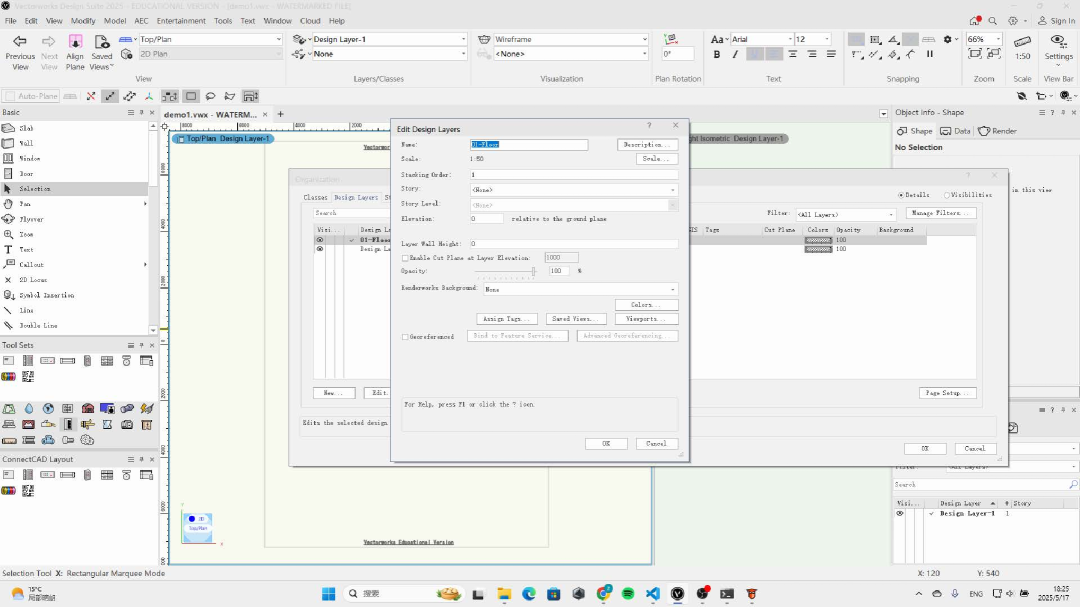Tick the Georeferenced checkbox
This screenshot has width=1080, height=607.
[x=405, y=337]
